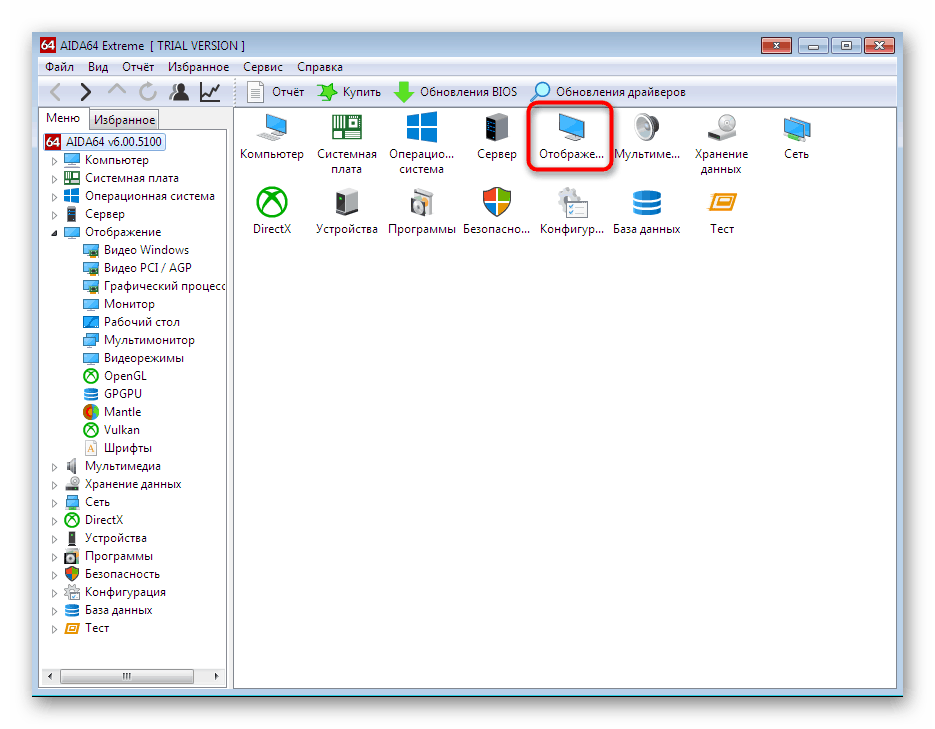Screen dimensions: 935x729
Task: Open the Справка menu
Action: (x=320, y=67)
